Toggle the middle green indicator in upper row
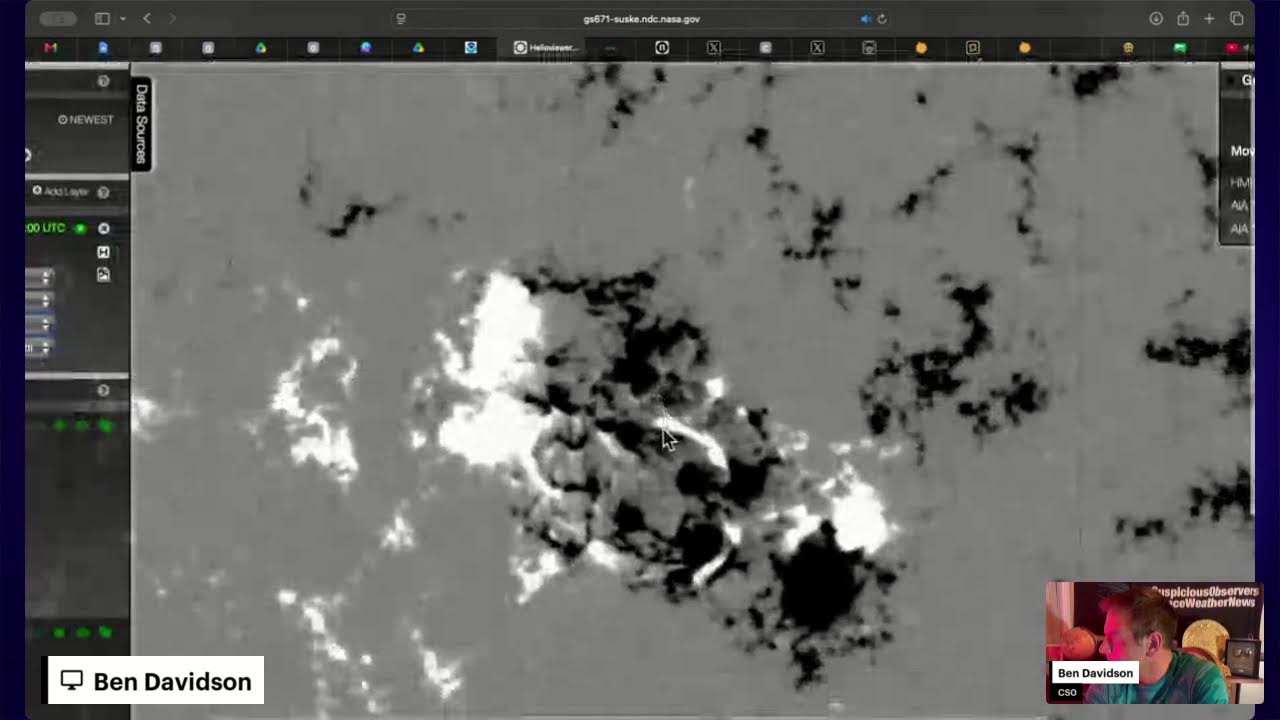The height and width of the screenshot is (720, 1280). click(83, 426)
